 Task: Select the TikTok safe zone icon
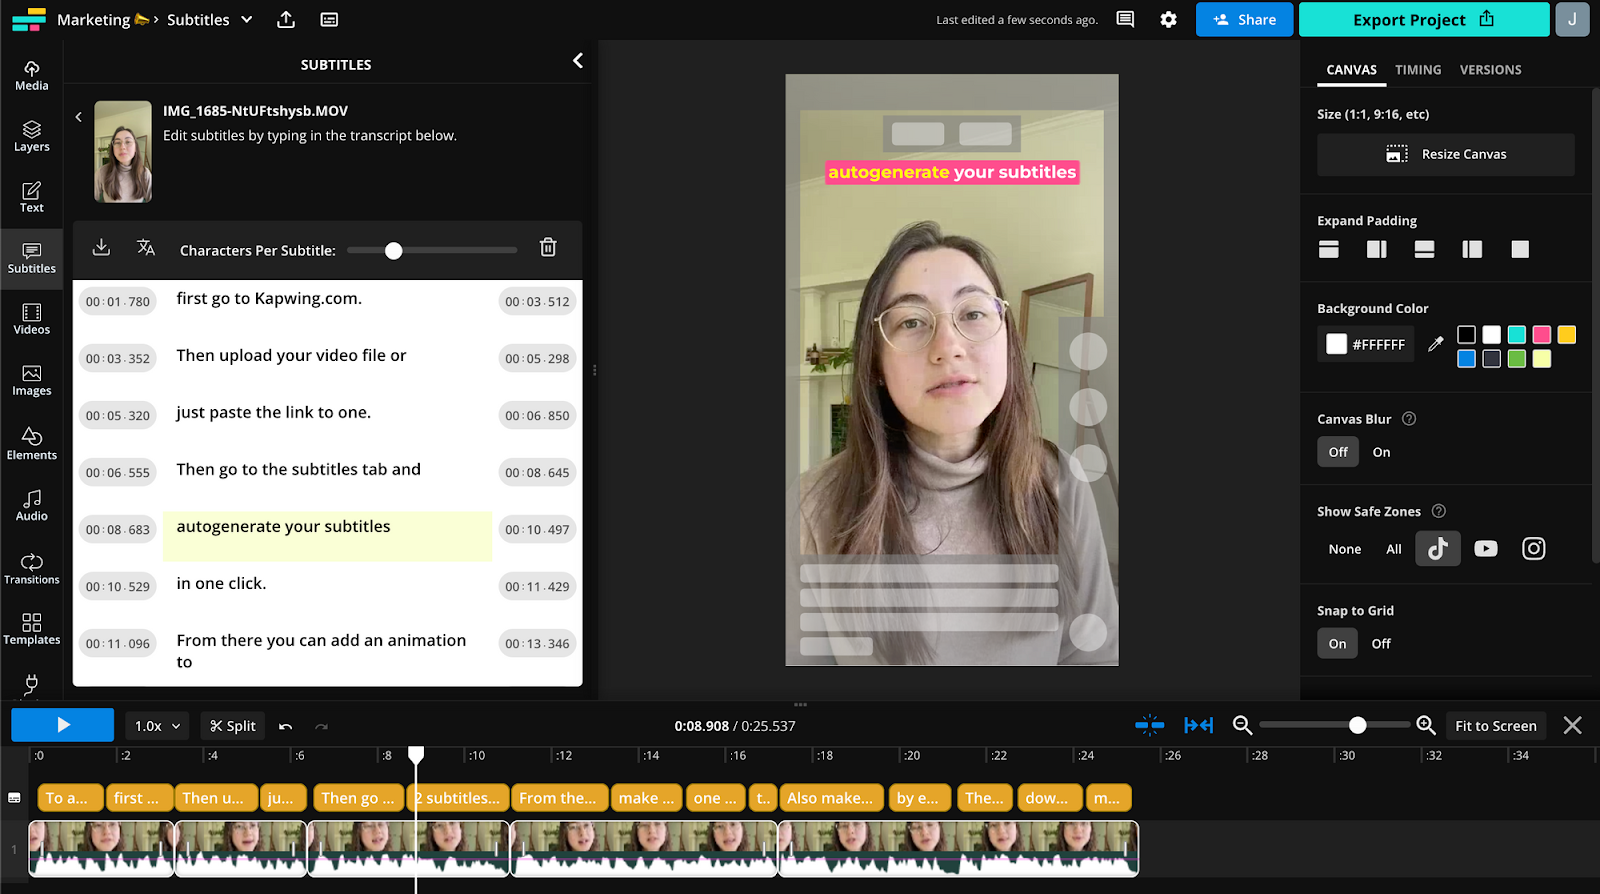tap(1437, 549)
